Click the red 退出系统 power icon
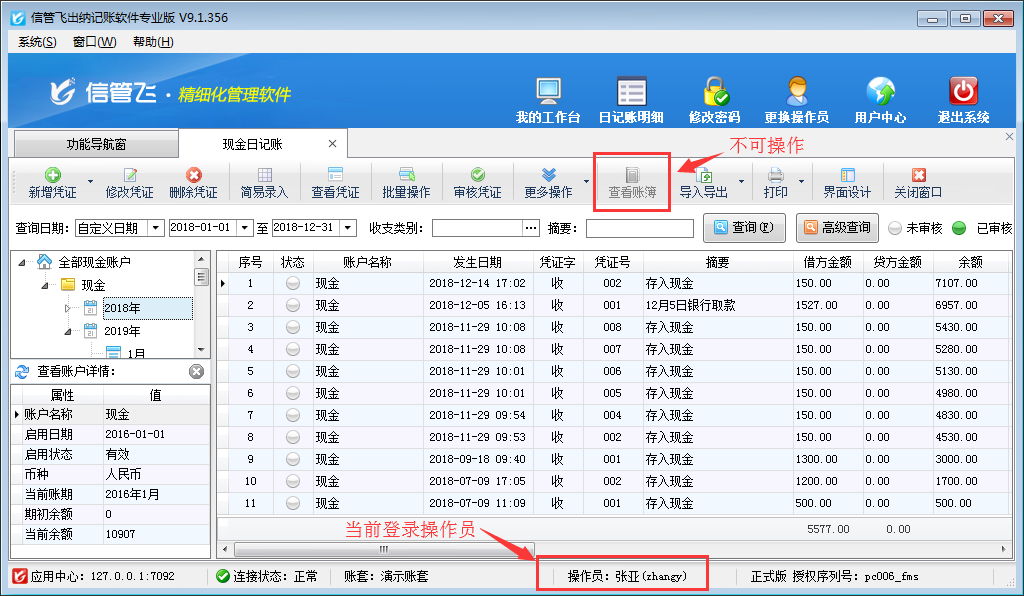Image resolution: width=1024 pixels, height=596 pixels. tap(962, 93)
